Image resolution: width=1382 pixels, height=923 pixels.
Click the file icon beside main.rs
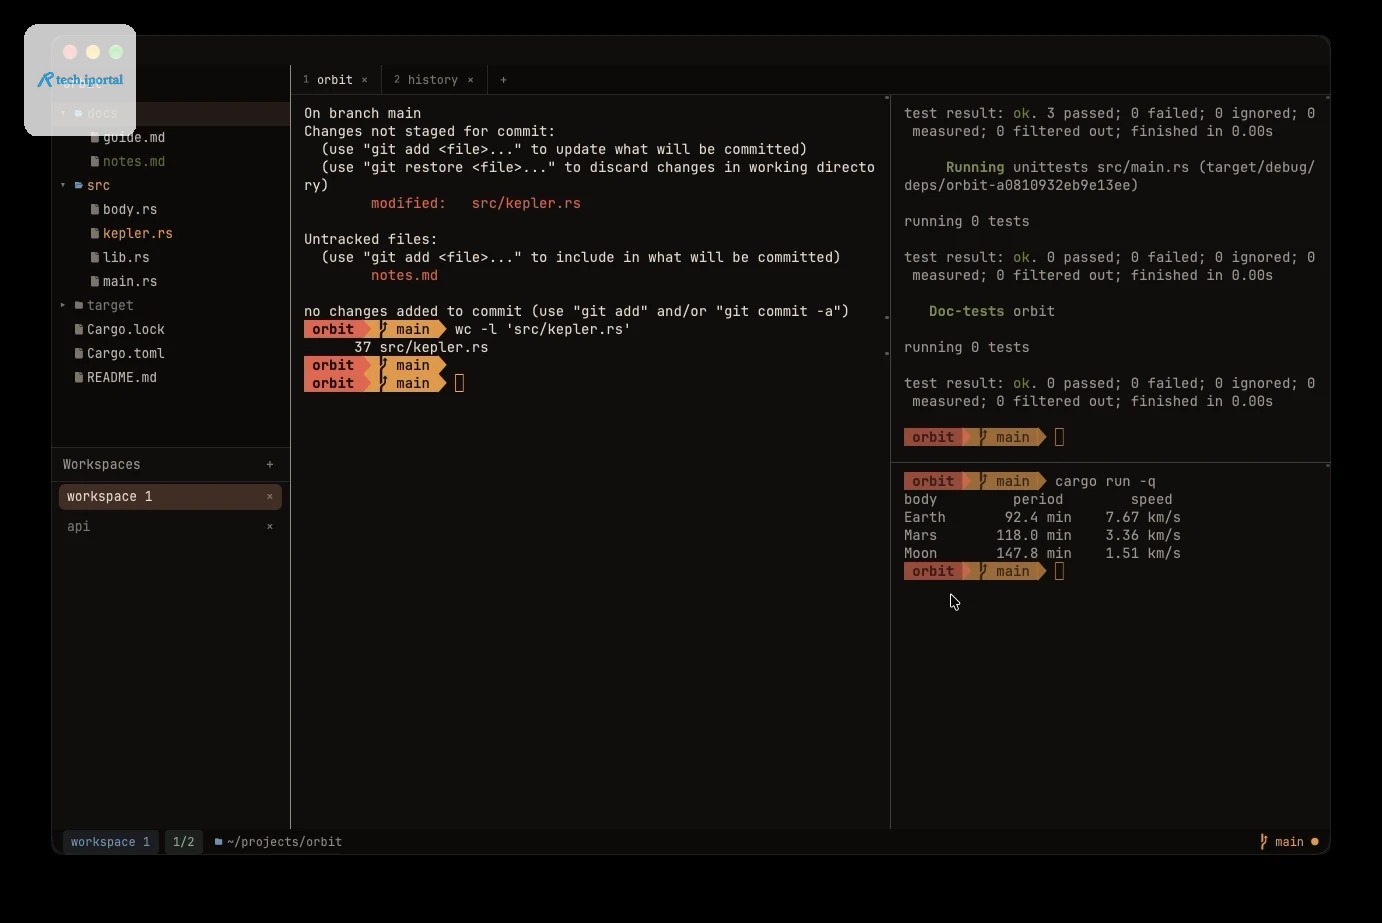(x=95, y=281)
